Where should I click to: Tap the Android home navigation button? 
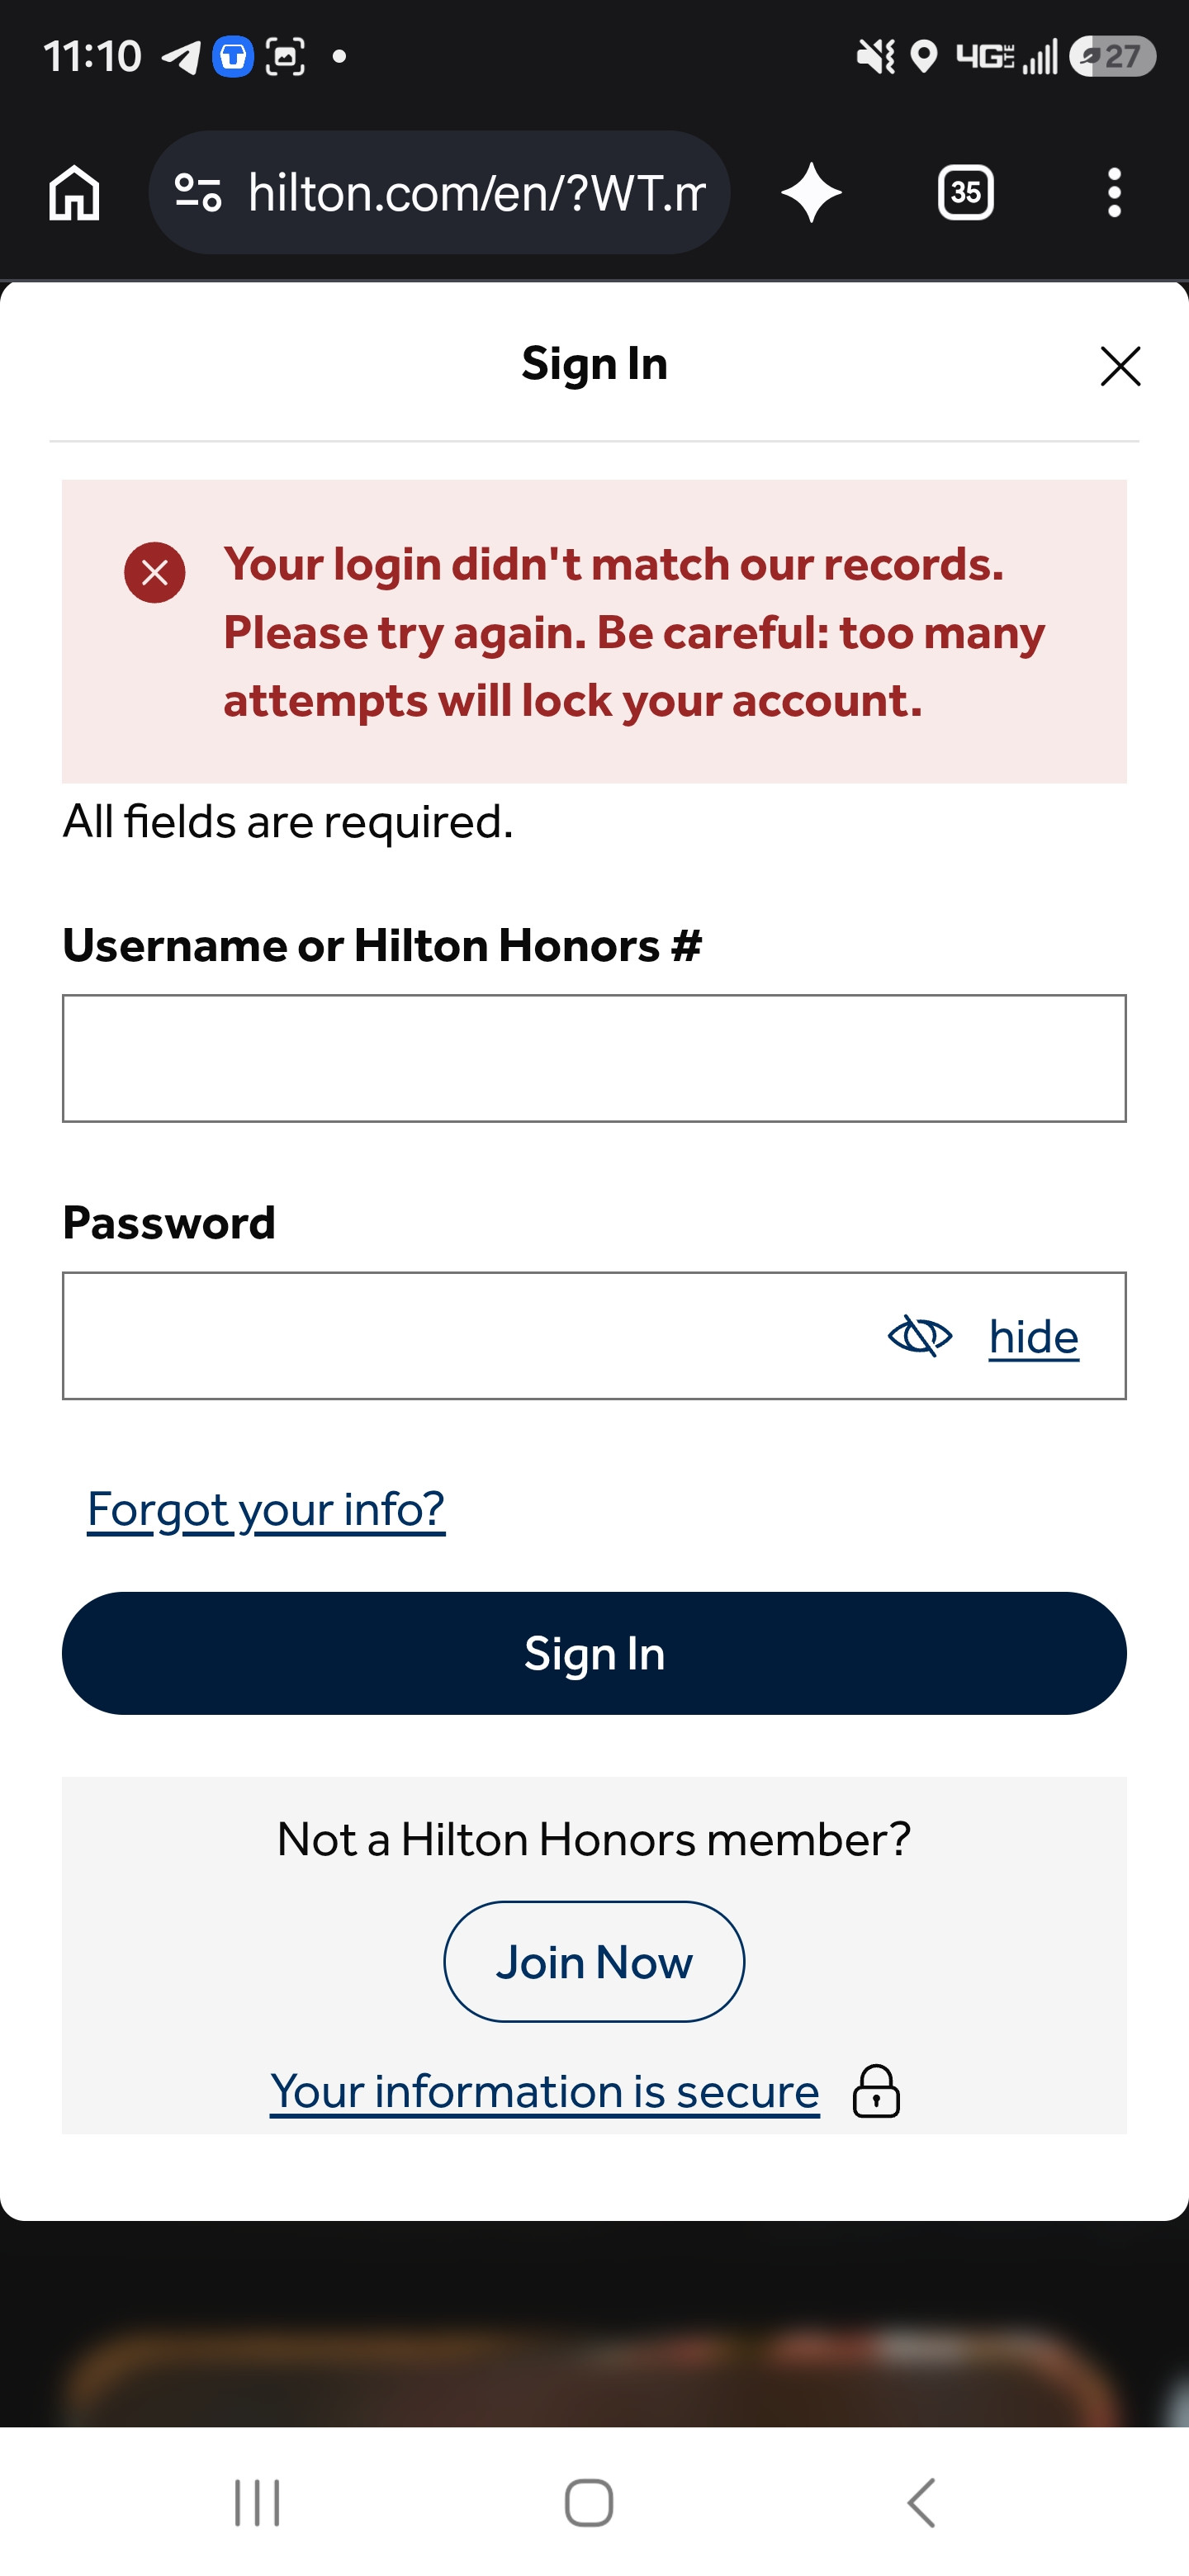[589, 2502]
